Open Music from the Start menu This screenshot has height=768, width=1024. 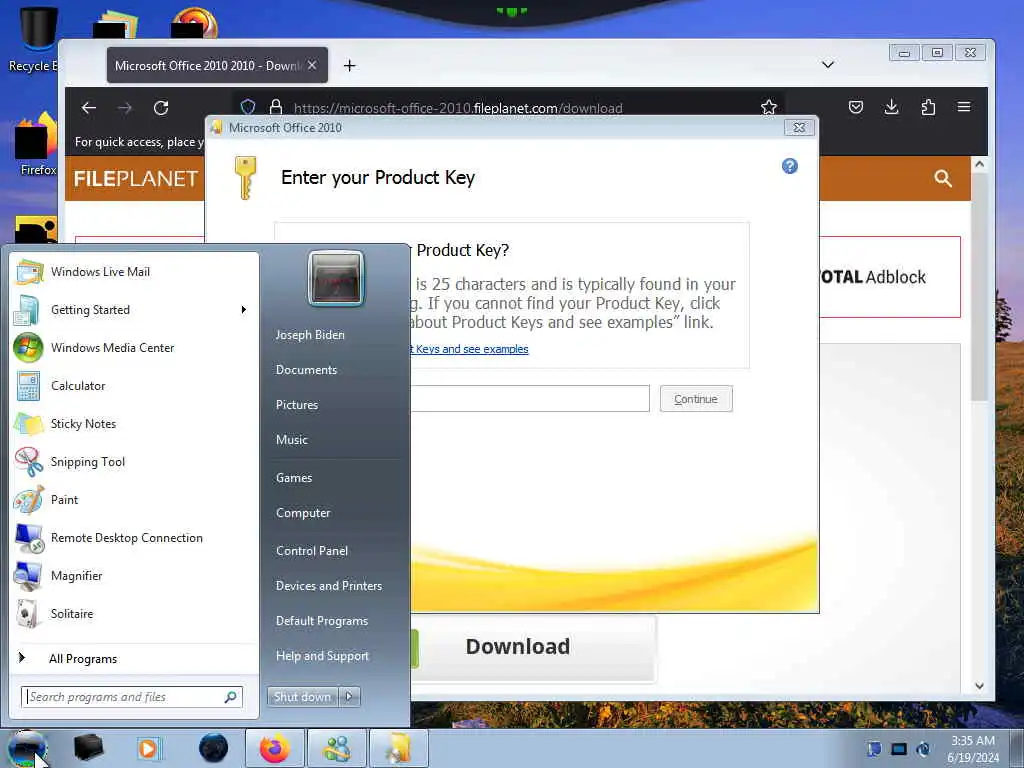point(292,440)
